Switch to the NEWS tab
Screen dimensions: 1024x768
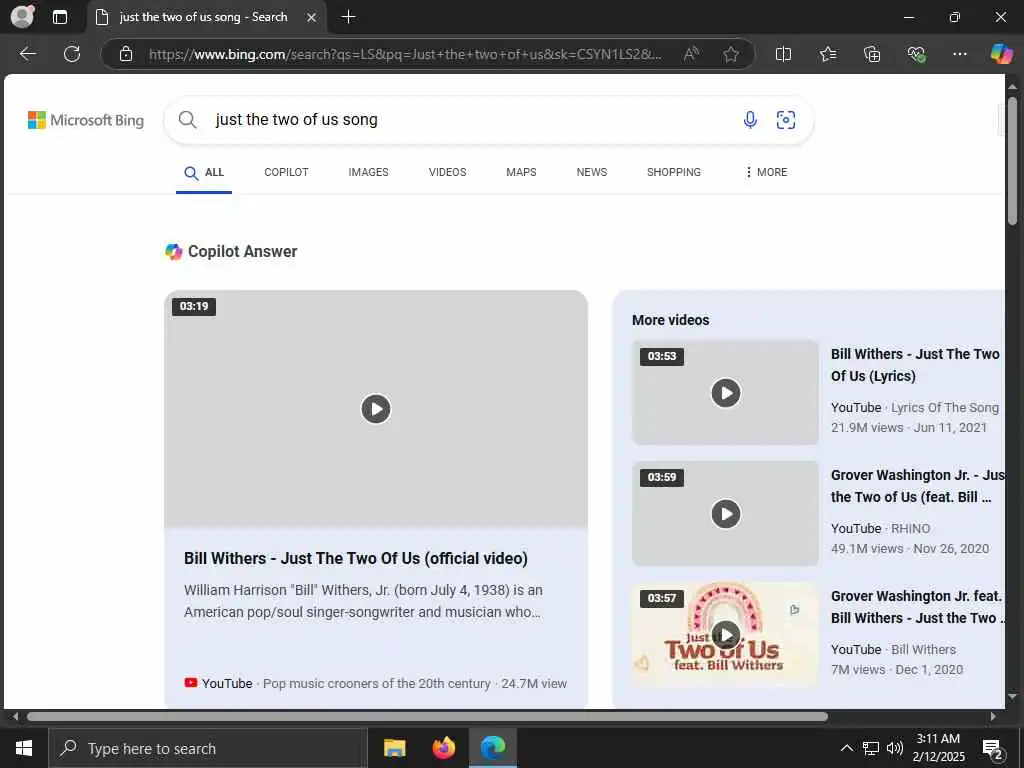(x=592, y=172)
